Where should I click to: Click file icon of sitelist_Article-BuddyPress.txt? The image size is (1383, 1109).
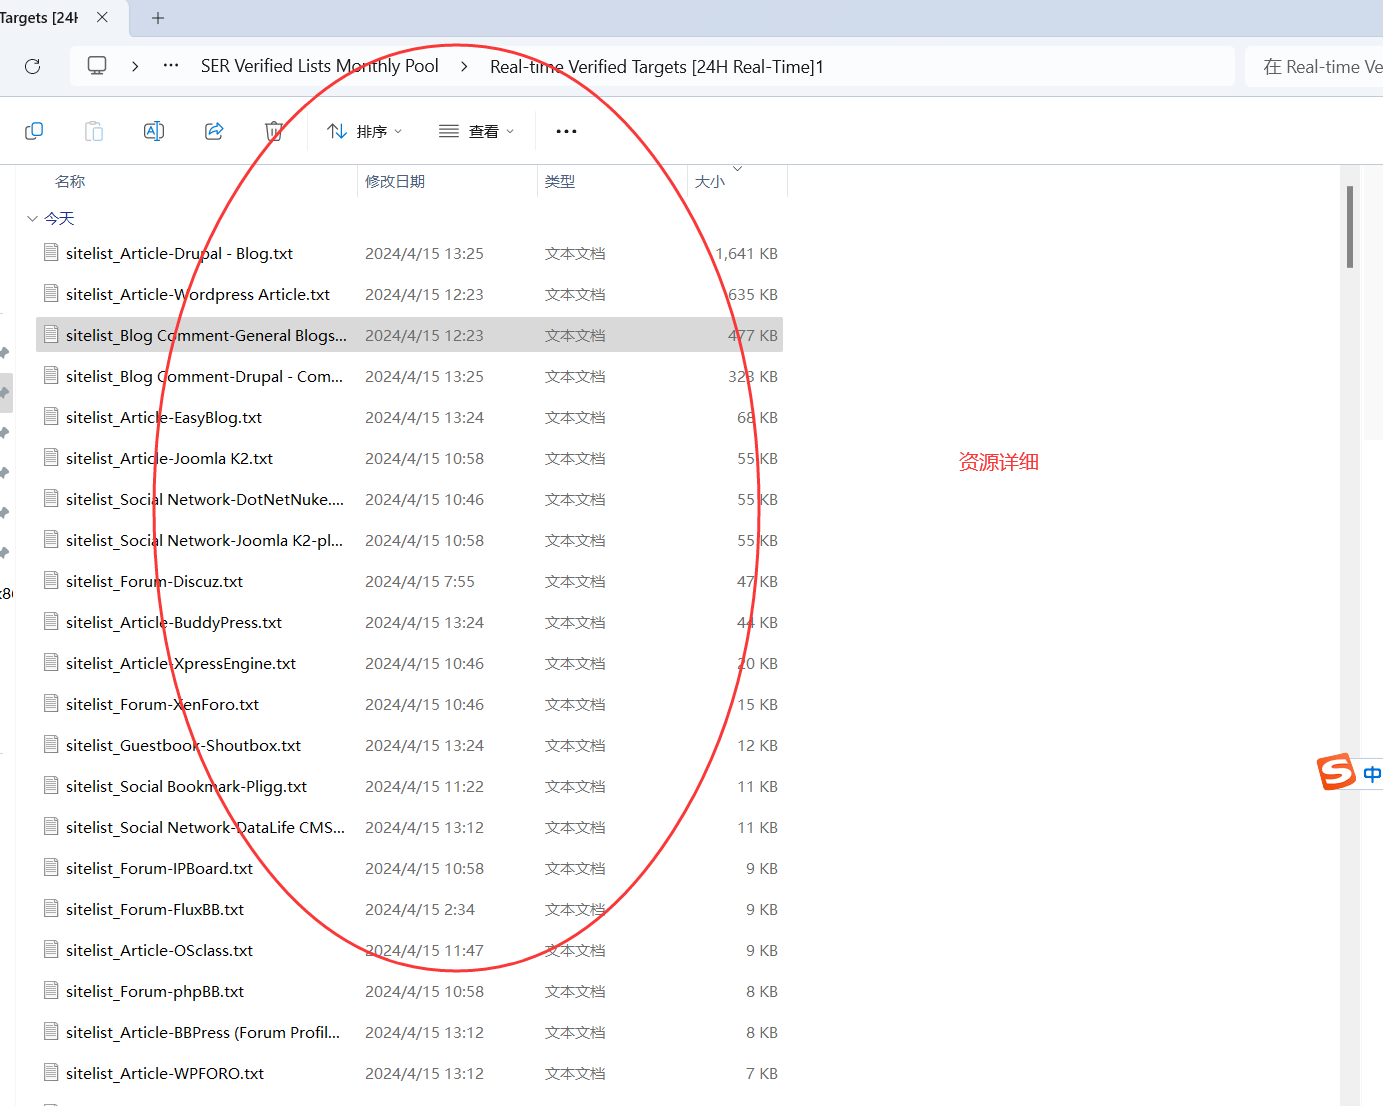(51, 621)
